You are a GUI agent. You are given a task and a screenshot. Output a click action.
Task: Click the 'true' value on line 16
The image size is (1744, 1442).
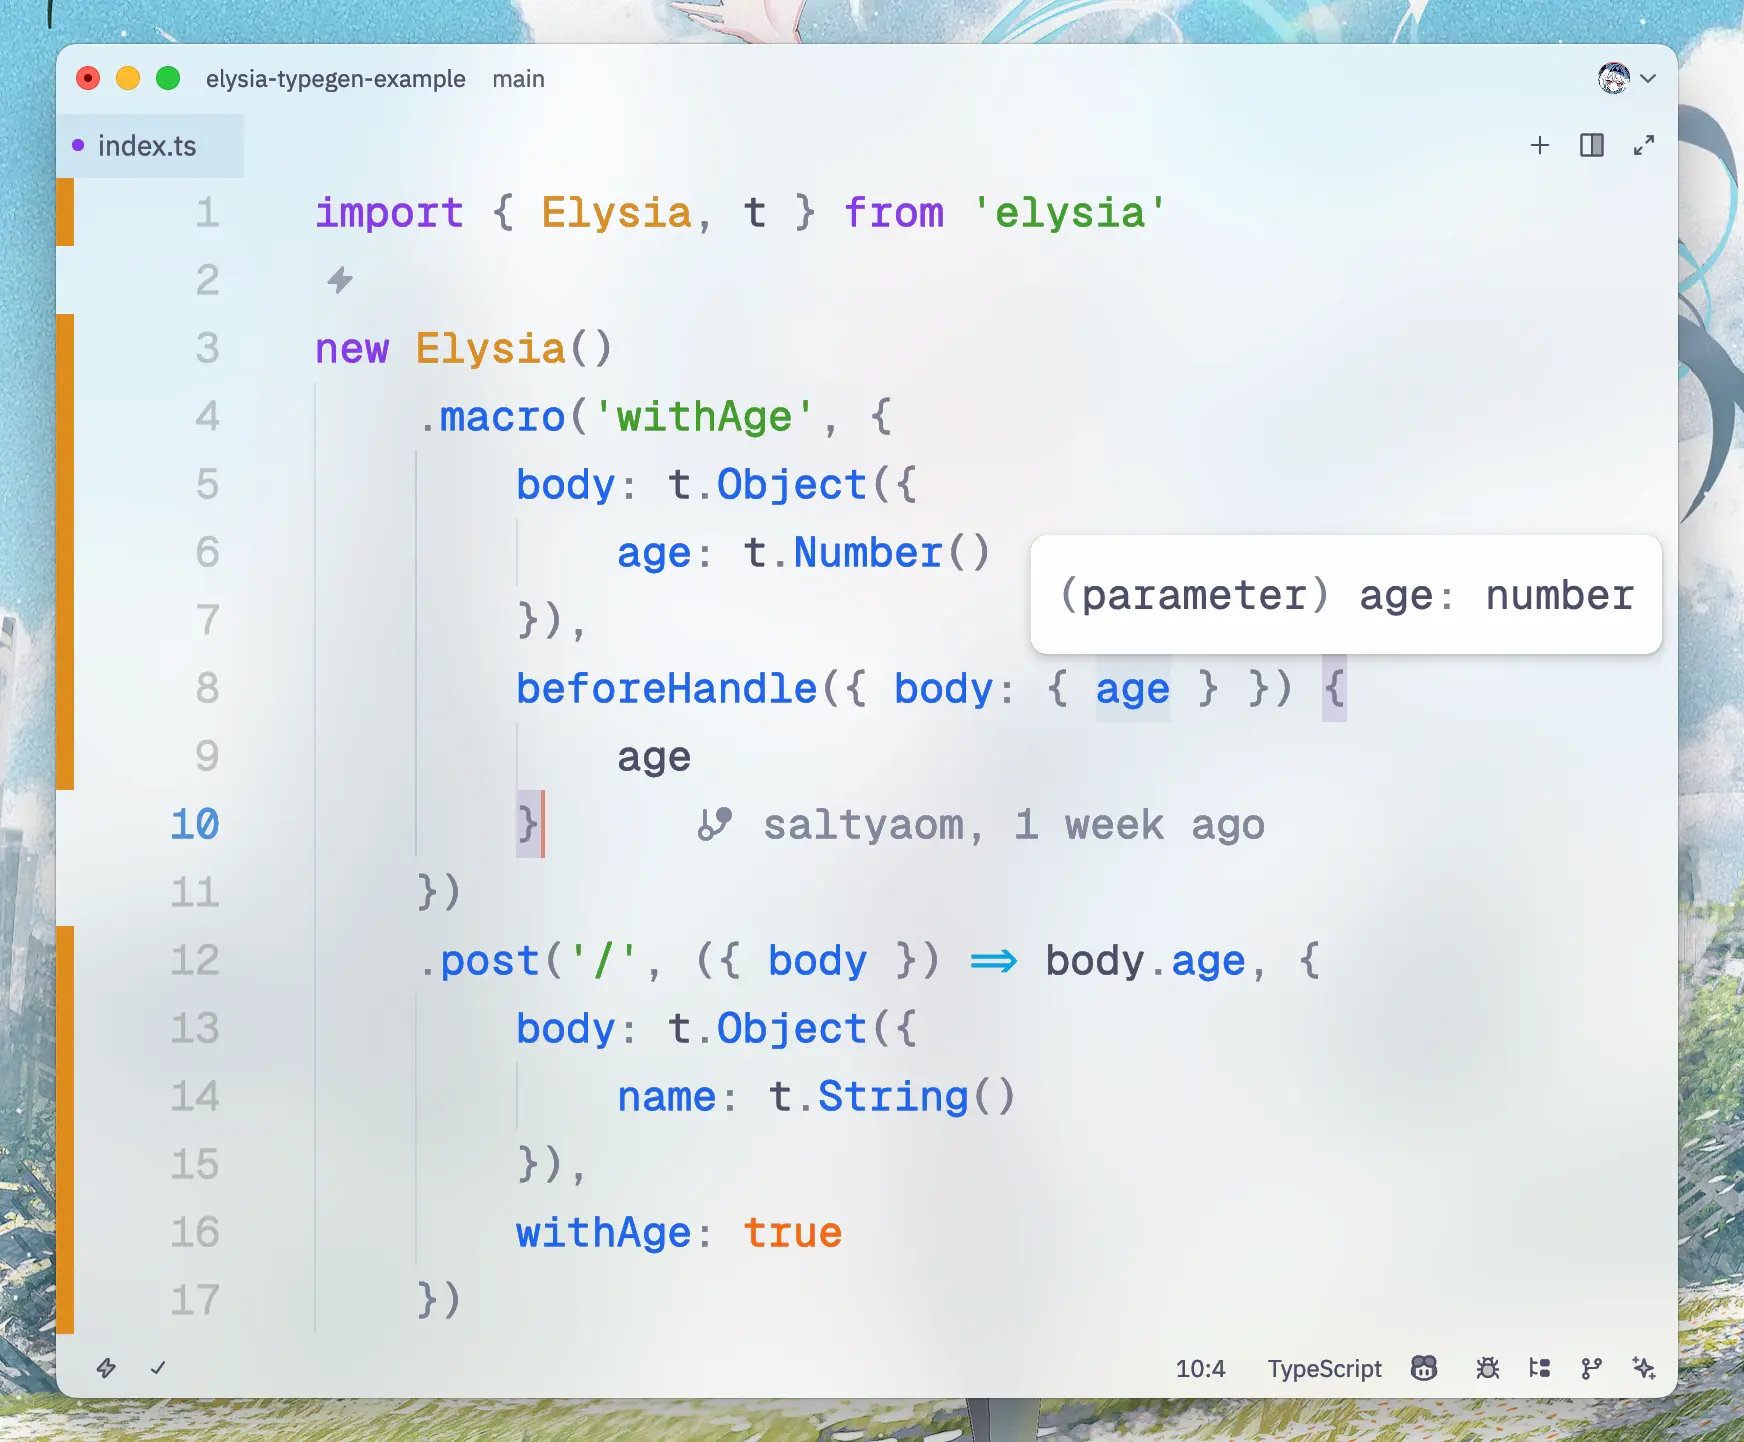[x=792, y=1233]
